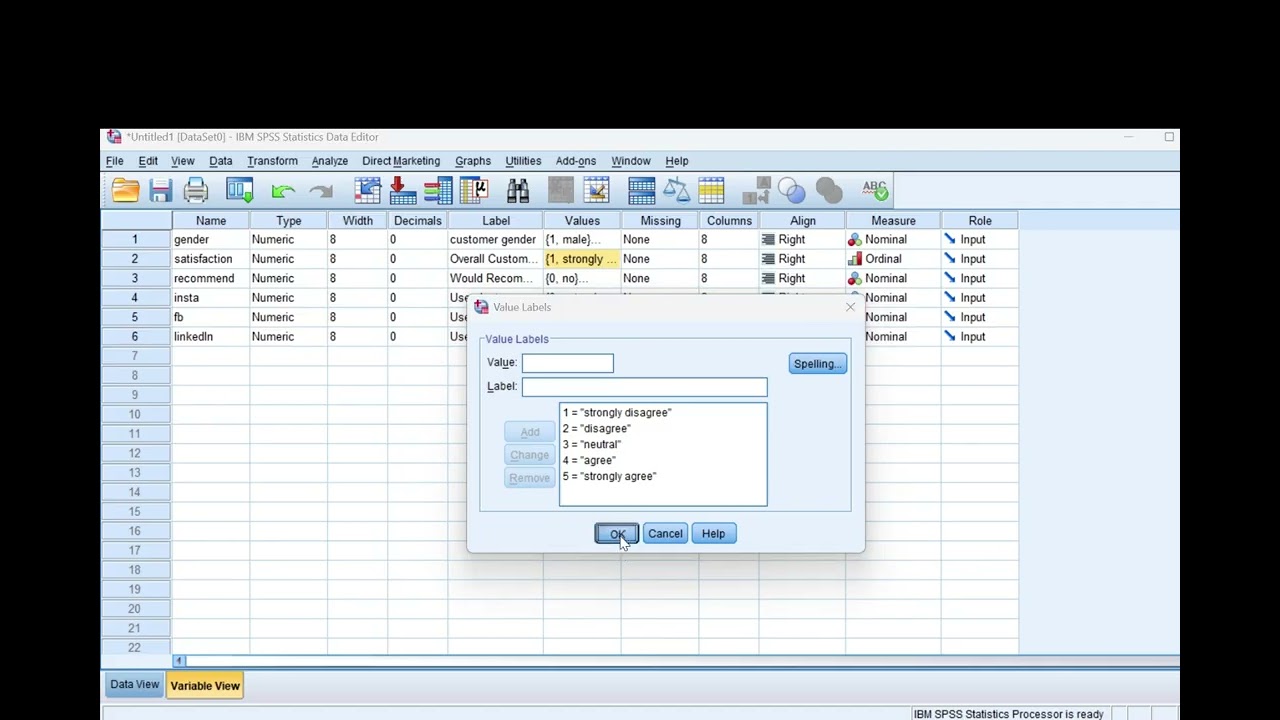1280x720 pixels.
Task: Focus the Value input field
Action: click(x=568, y=363)
